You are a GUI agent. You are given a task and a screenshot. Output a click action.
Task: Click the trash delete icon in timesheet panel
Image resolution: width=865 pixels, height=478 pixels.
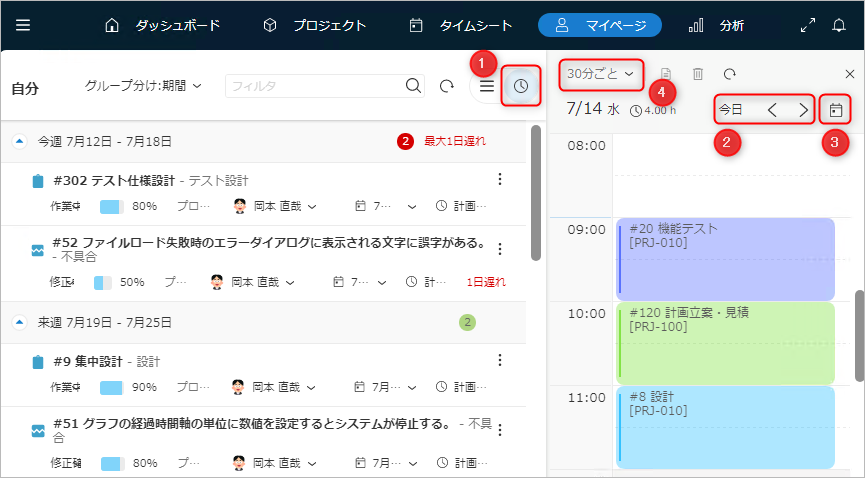coord(698,74)
